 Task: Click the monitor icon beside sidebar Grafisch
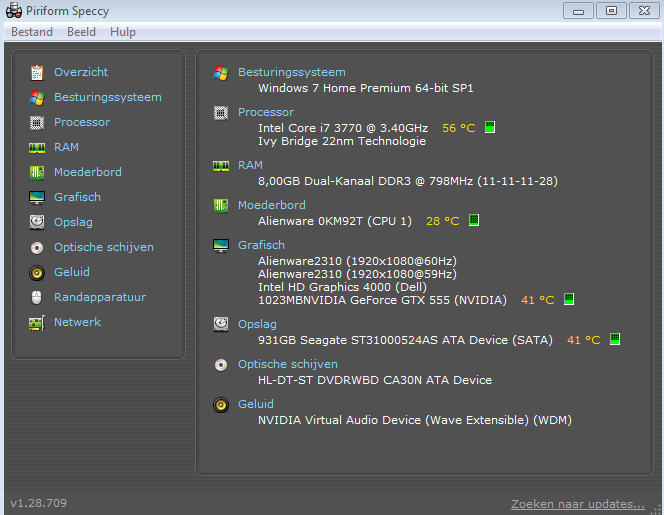[x=37, y=198]
